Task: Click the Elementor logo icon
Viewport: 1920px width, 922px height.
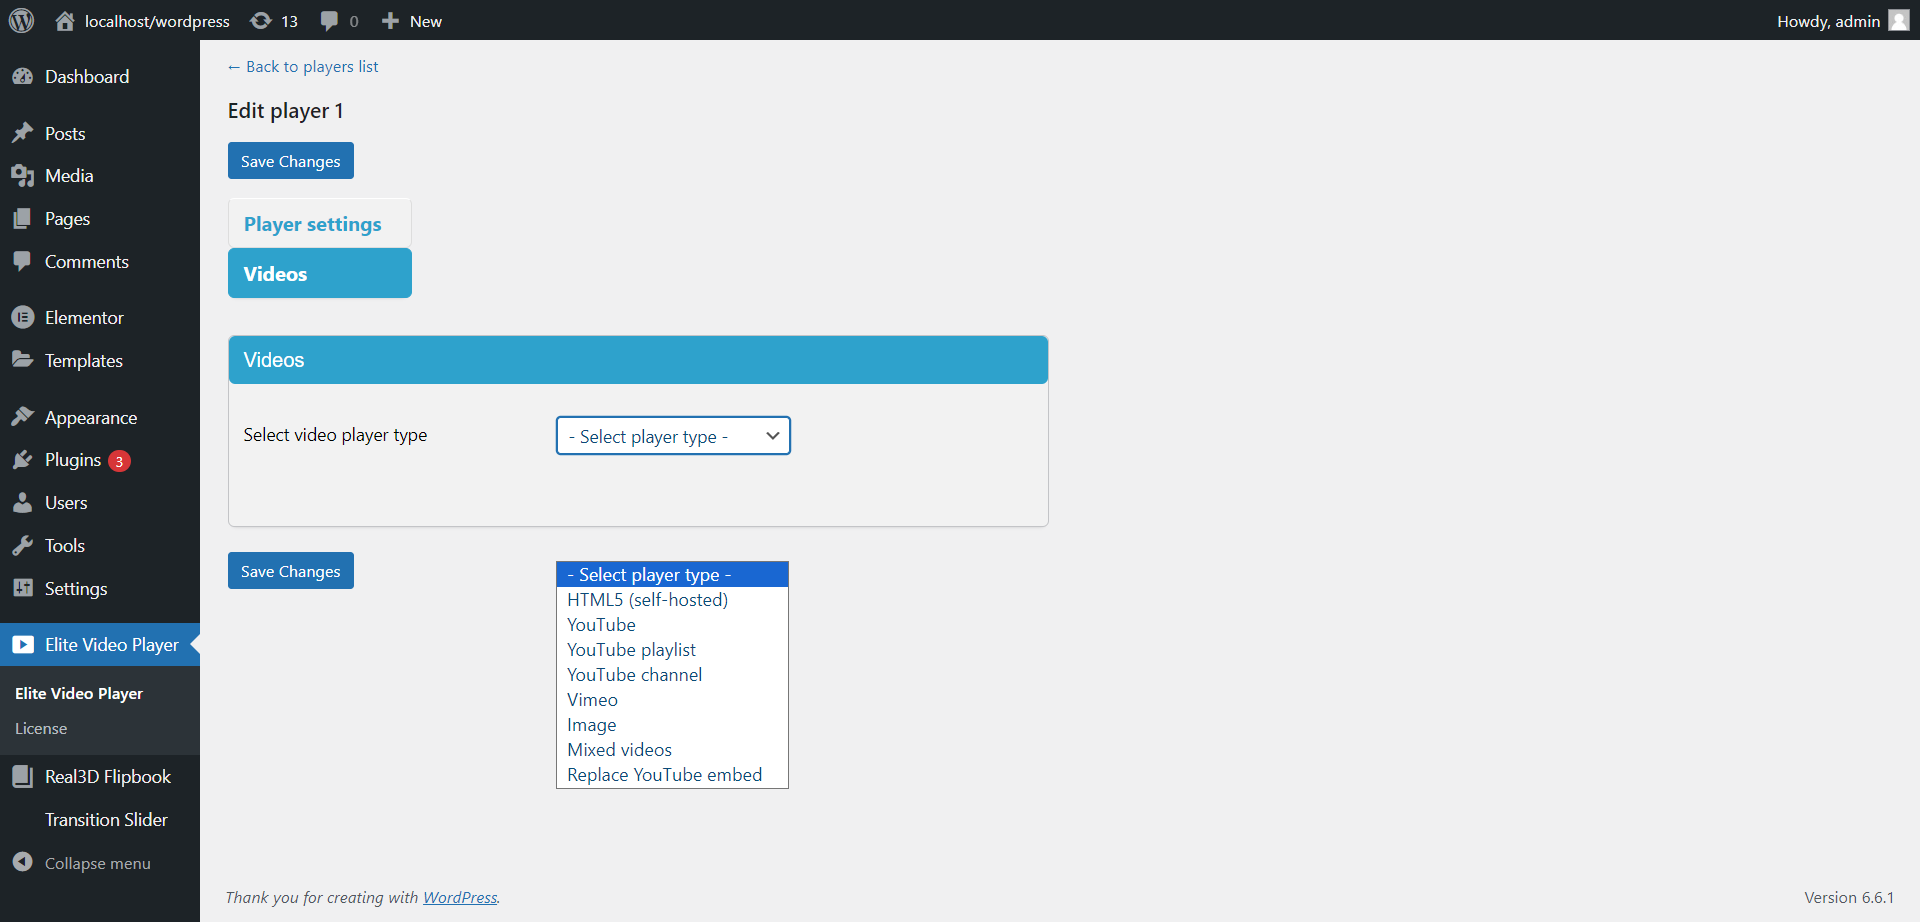Action: pyautogui.click(x=23, y=318)
